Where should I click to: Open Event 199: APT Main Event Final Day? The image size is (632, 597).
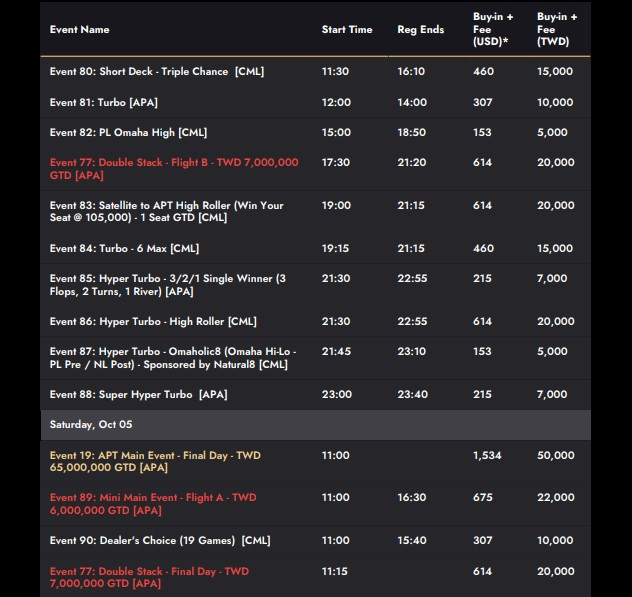[155, 461]
